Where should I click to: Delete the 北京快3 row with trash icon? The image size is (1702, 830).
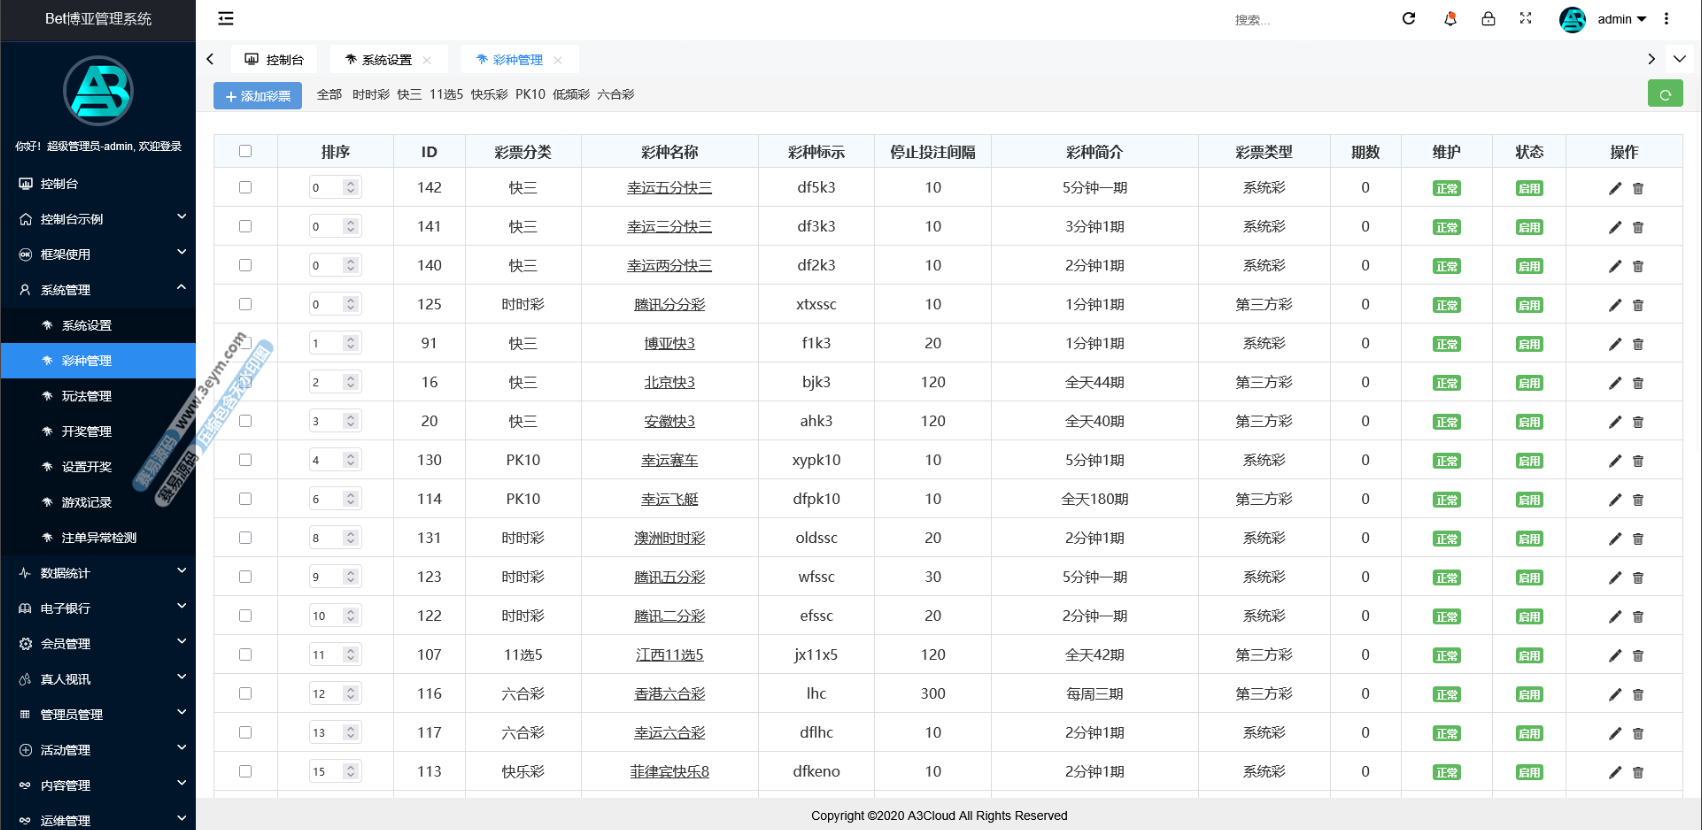click(x=1638, y=383)
